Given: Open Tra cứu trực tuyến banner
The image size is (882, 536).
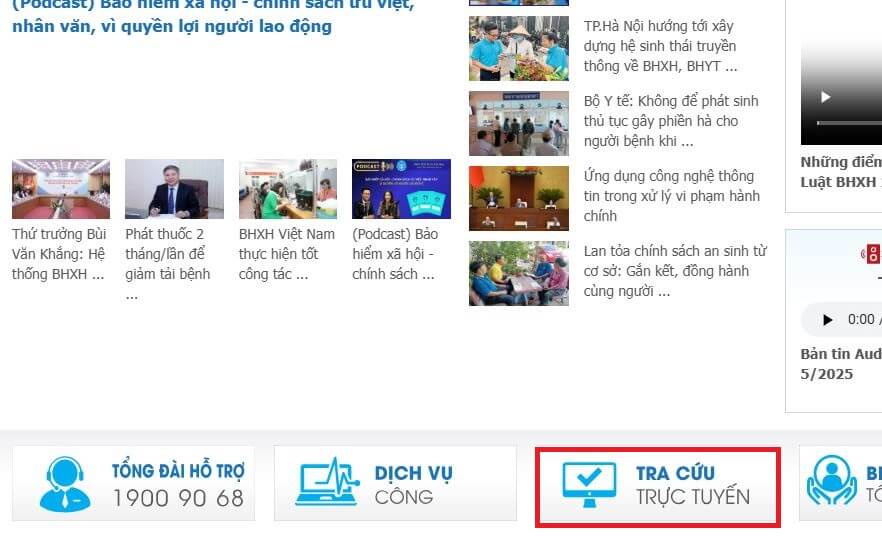Looking at the screenshot, I should pyautogui.click(x=658, y=487).
